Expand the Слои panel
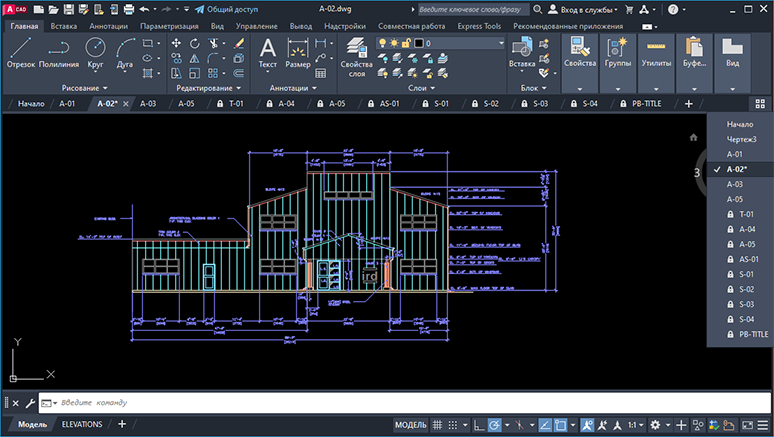 [x=422, y=88]
